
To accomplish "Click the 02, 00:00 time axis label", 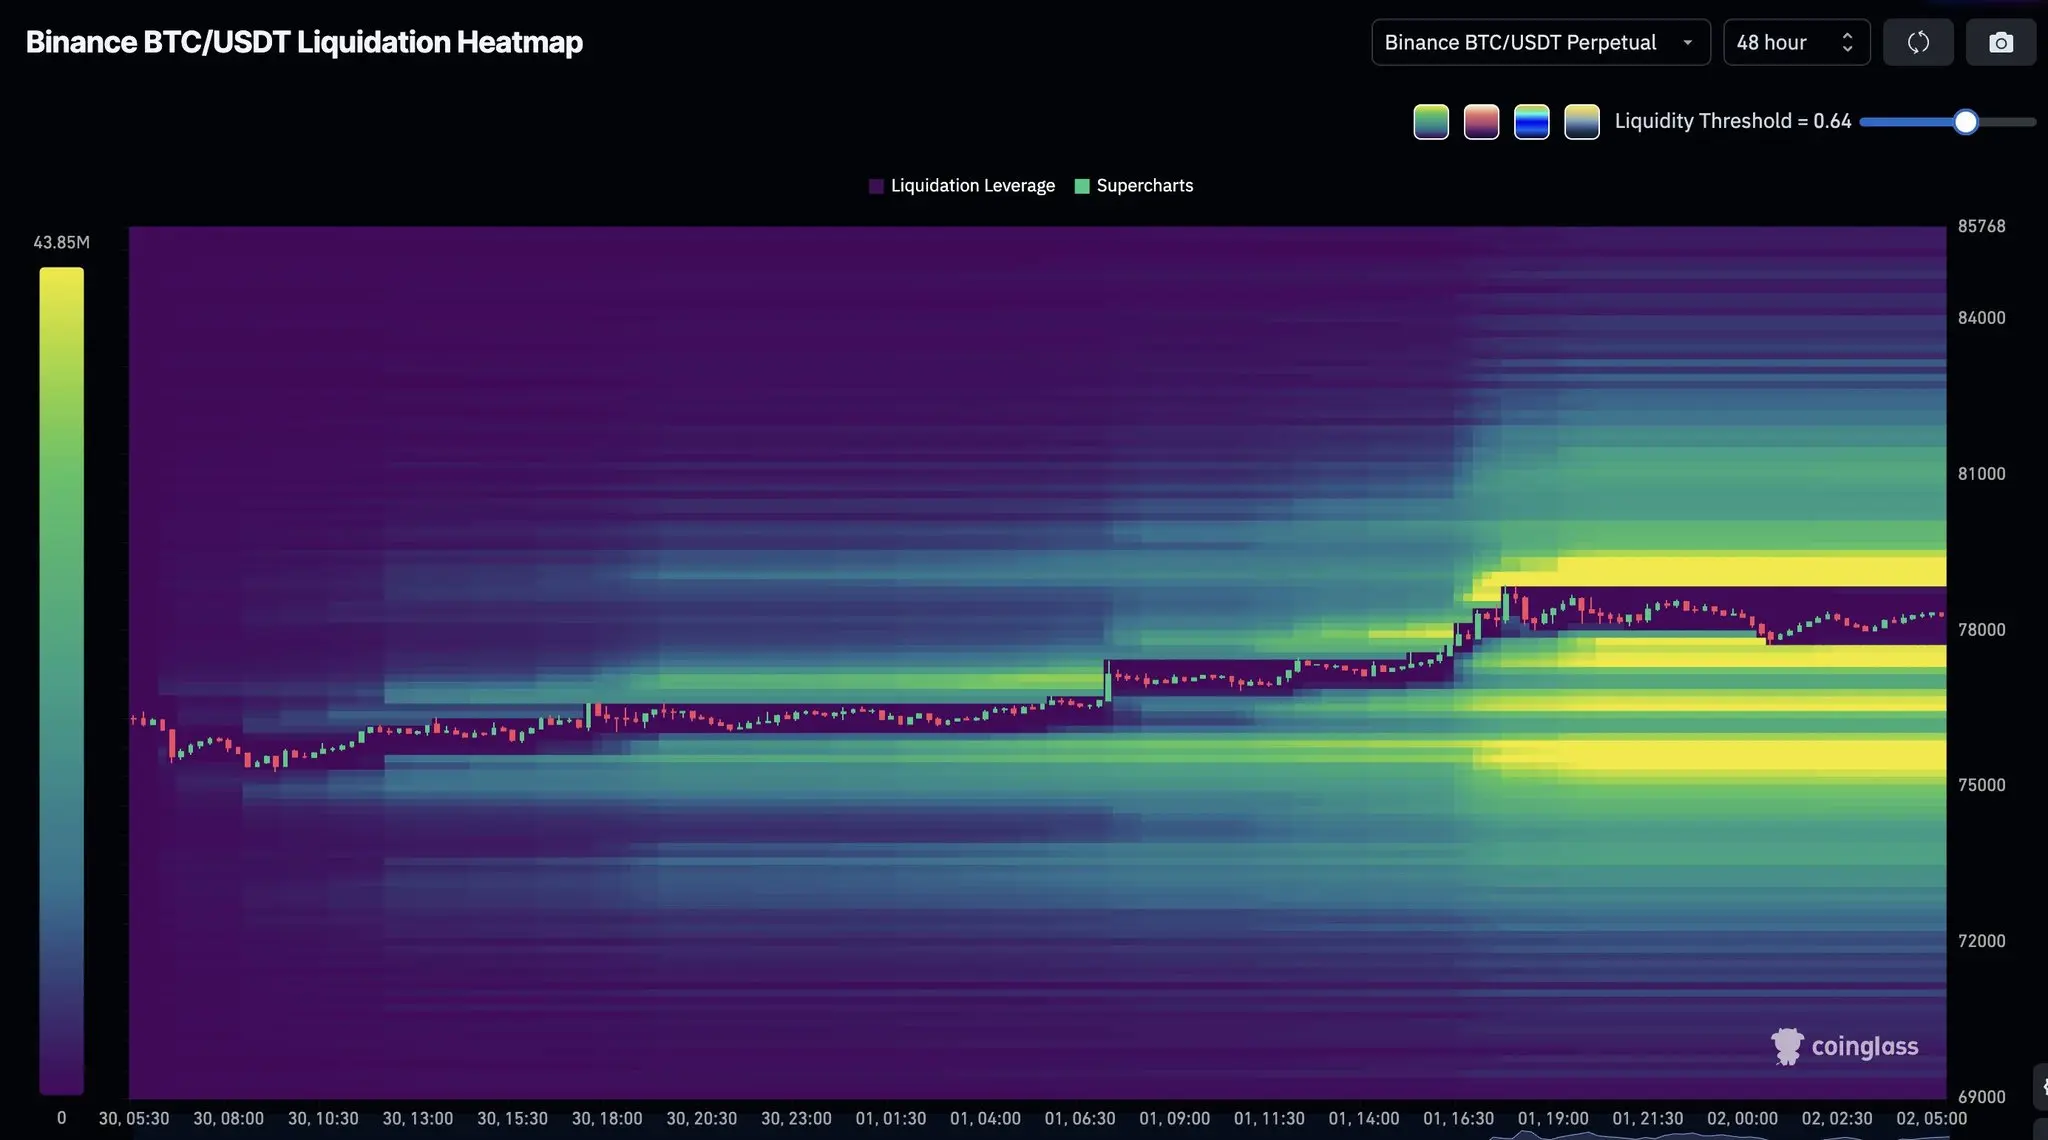I will pyautogui.click(x=1742, y=1119).
